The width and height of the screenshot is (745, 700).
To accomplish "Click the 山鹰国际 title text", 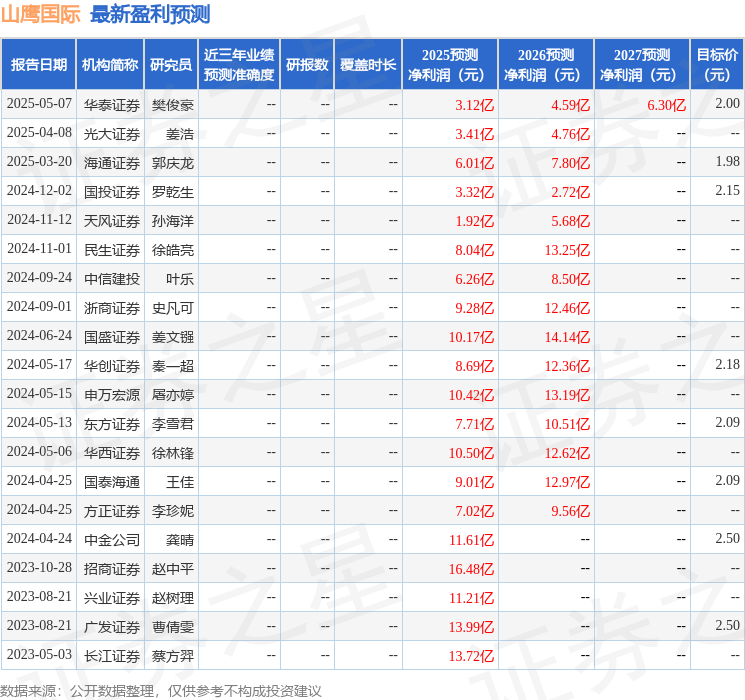I will coord(40,14).
